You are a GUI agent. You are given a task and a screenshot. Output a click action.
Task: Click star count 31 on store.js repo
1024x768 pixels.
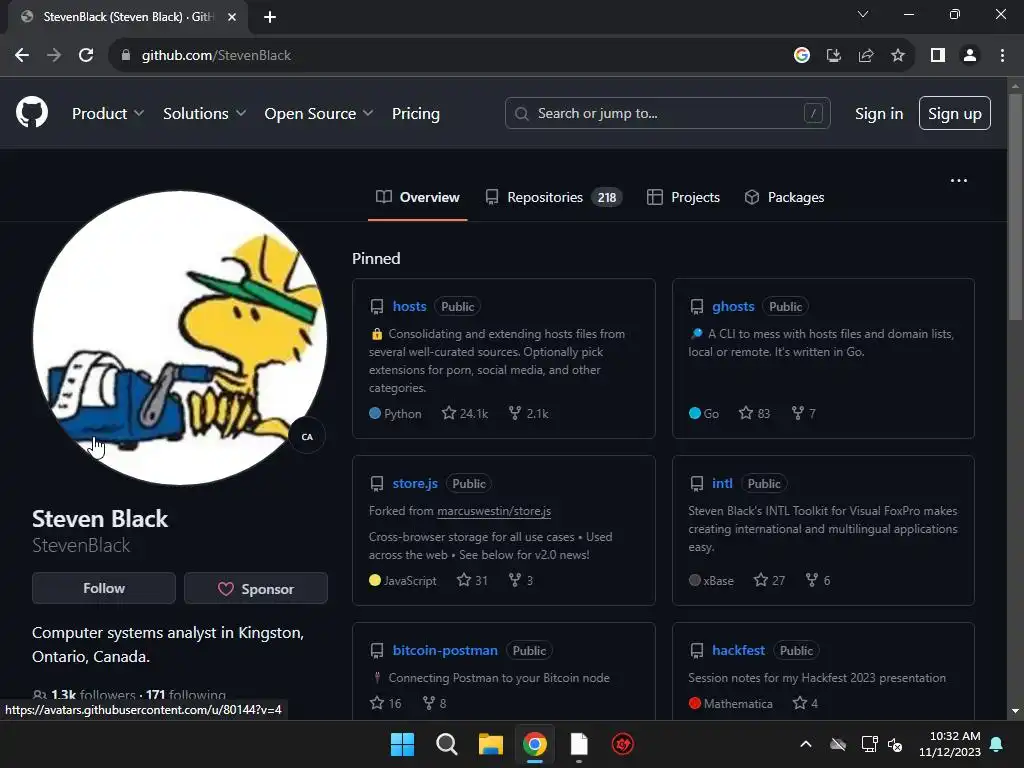point(472,580)
